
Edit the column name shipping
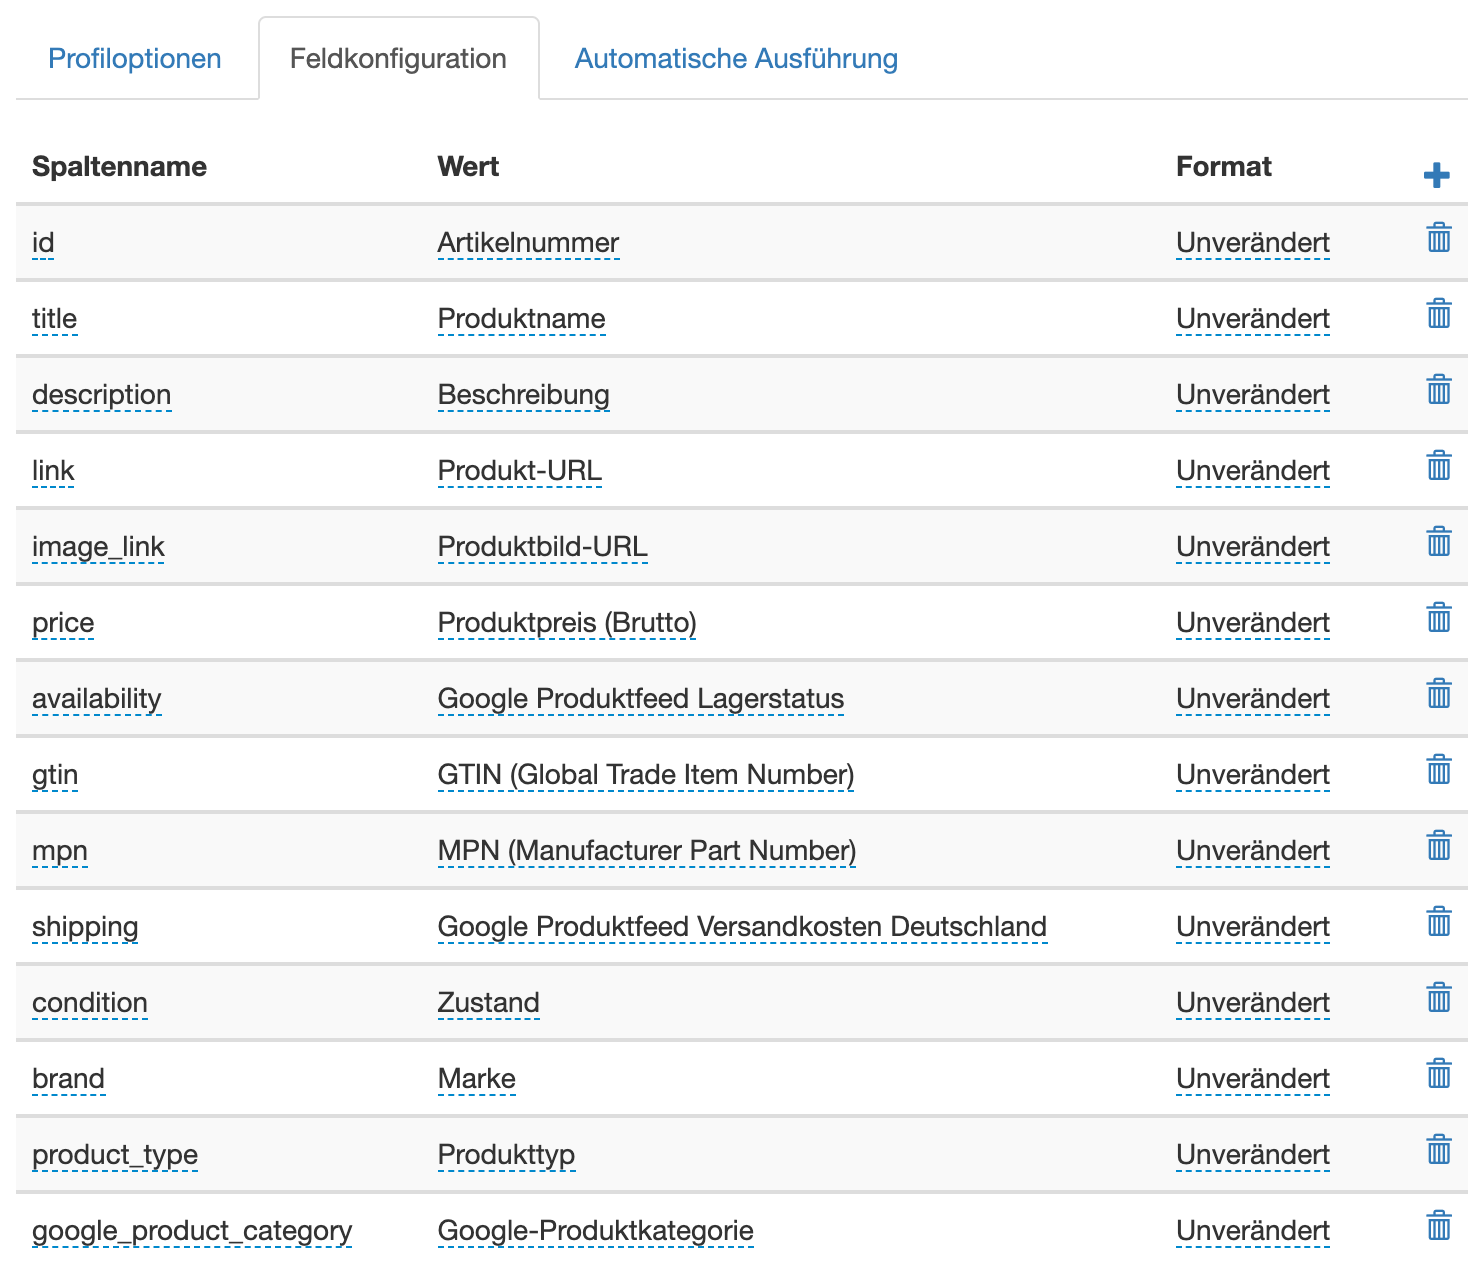pyautogui.click(x=85, y=927)
